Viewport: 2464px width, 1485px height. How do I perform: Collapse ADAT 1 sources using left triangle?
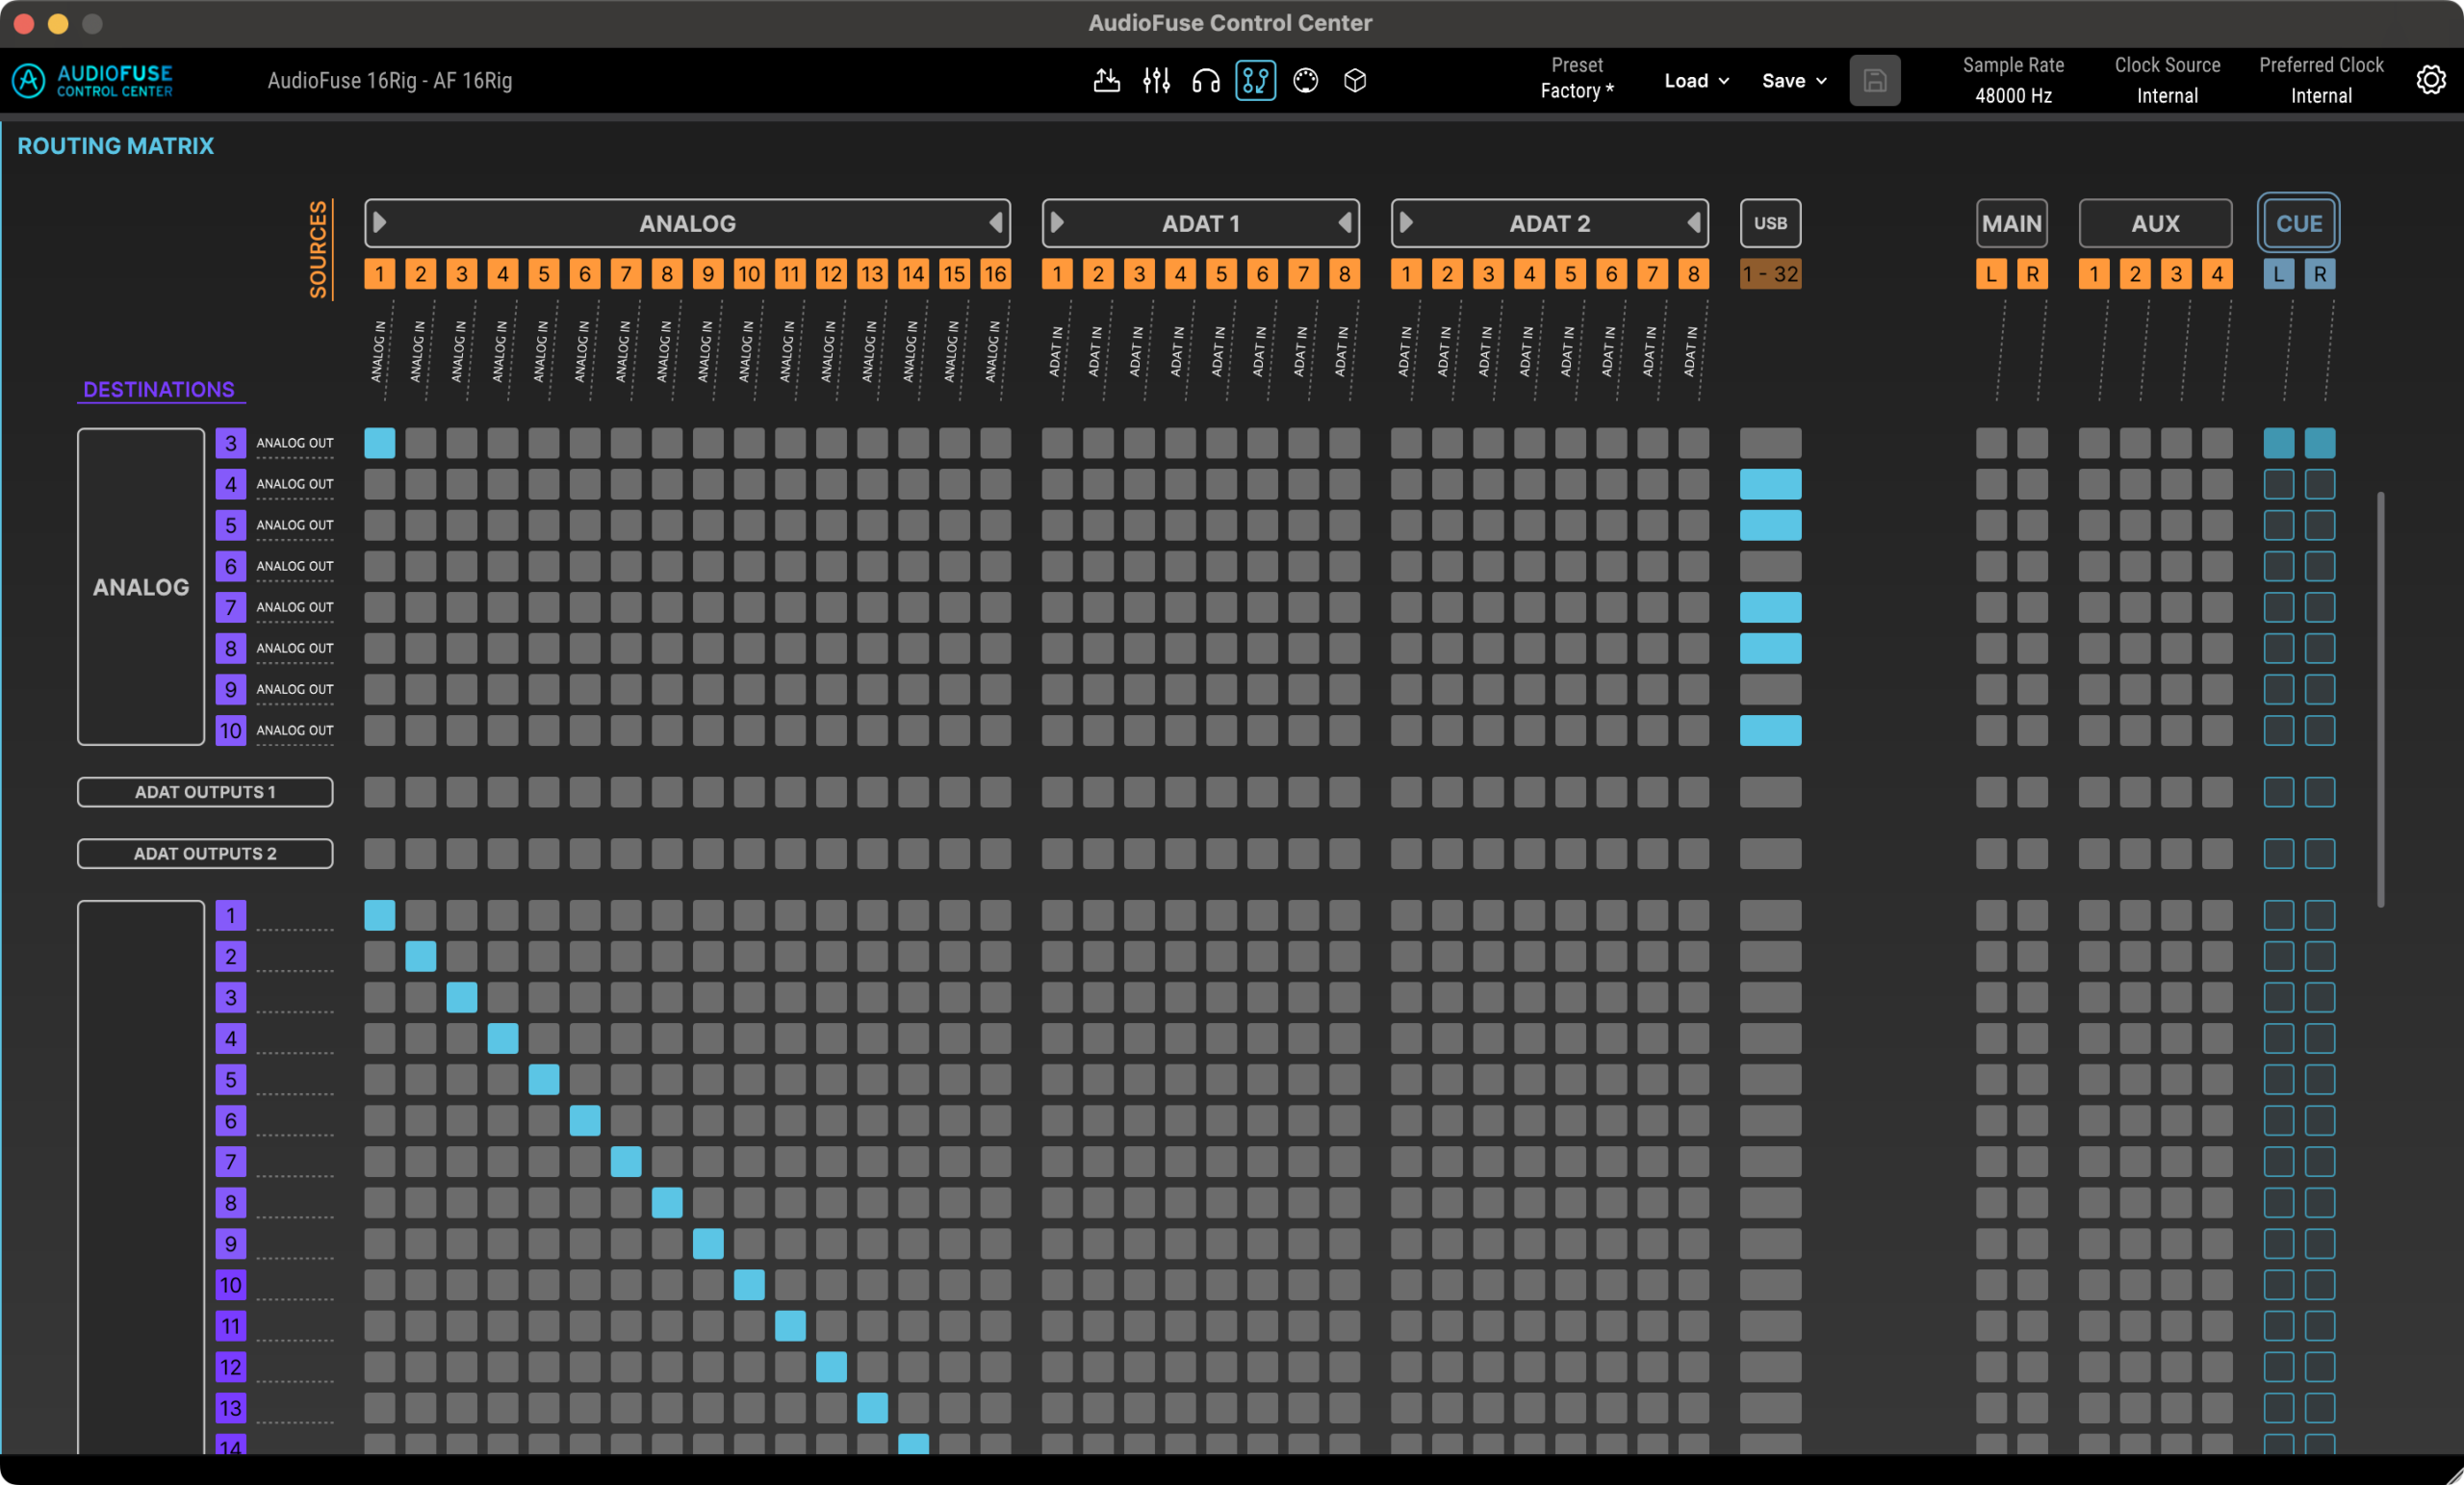pos(1057,222)
